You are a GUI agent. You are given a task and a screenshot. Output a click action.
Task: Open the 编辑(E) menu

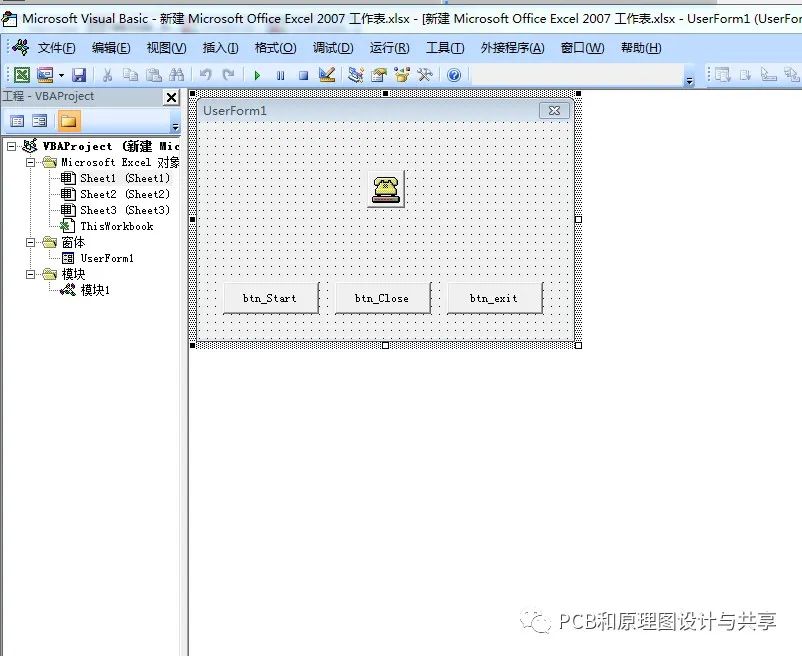[111, 48]
